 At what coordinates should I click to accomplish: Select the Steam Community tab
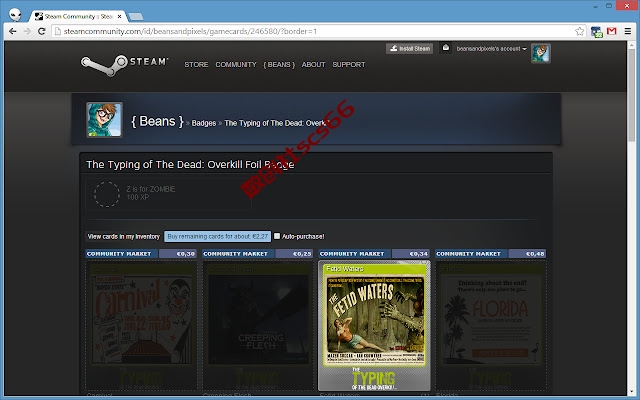[78, 16]
